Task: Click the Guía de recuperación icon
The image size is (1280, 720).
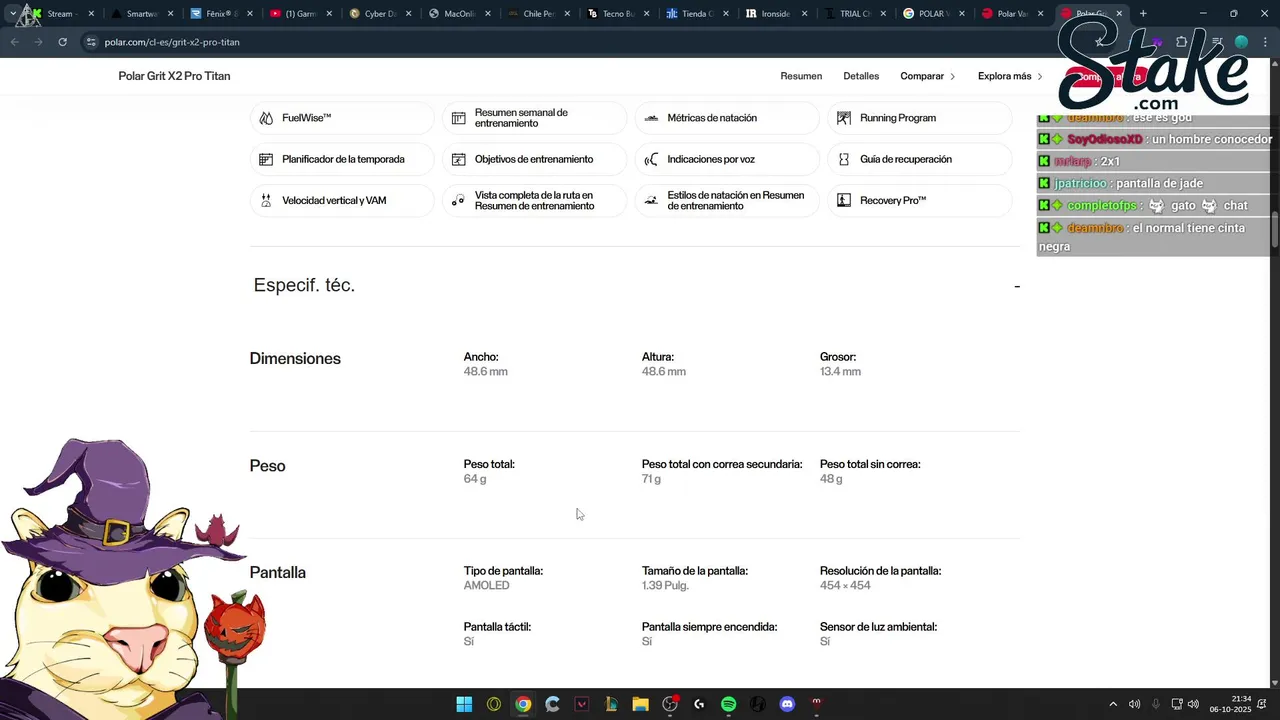Action: (844, 159)
